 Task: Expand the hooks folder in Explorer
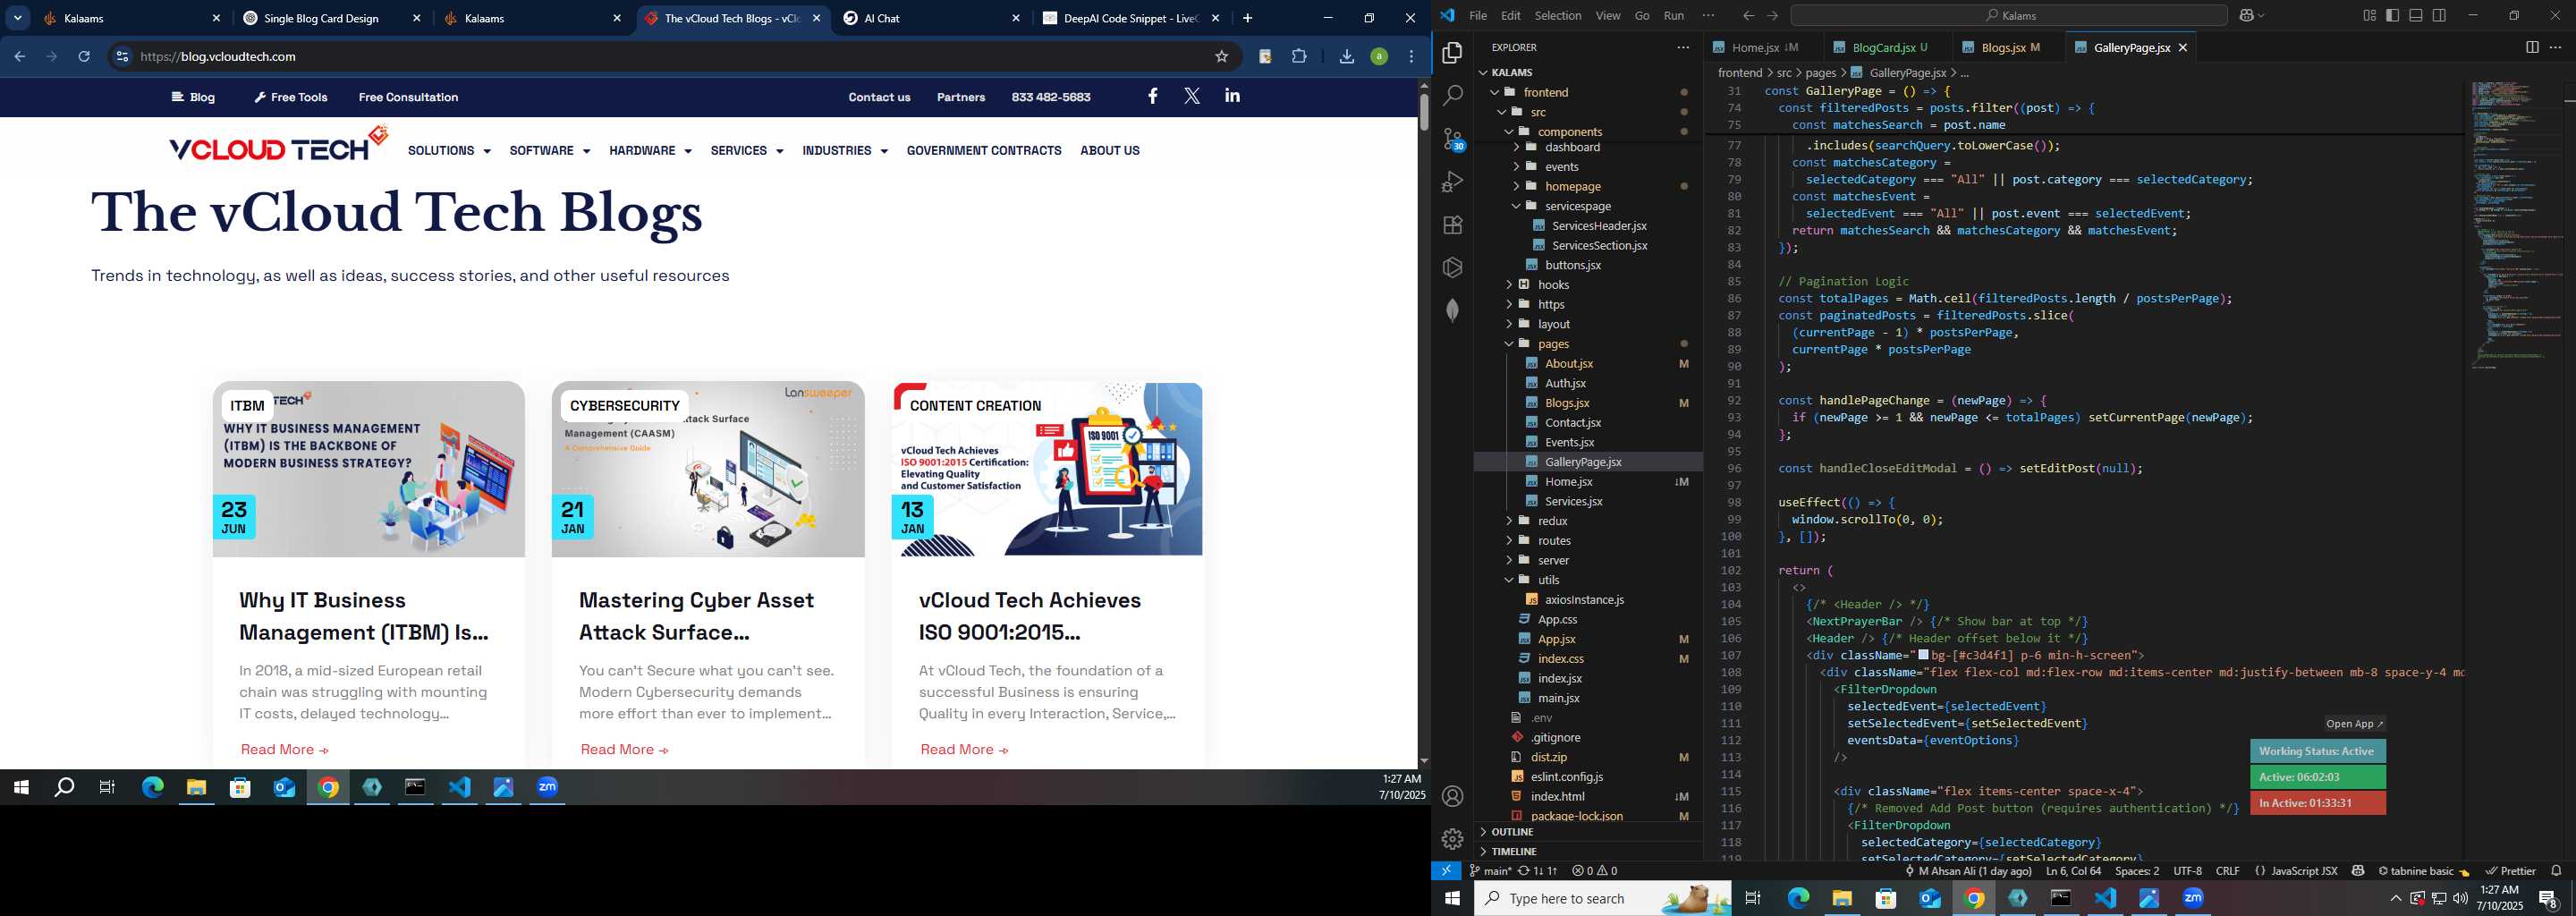pos(1553,285)
